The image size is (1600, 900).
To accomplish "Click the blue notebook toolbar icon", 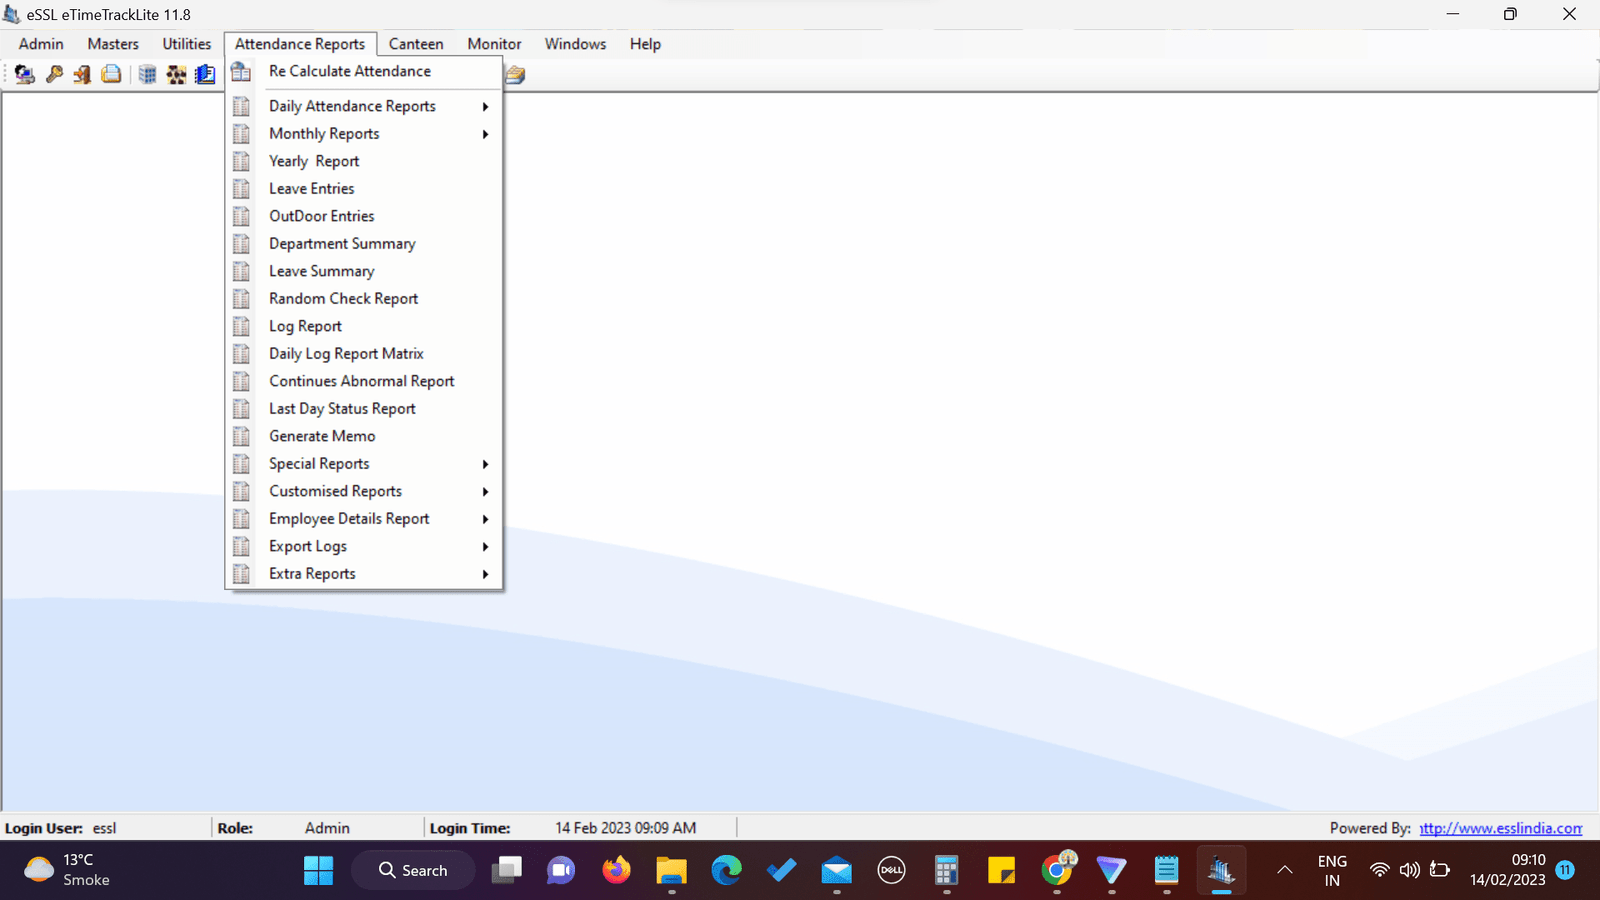I will pos(205,74).
